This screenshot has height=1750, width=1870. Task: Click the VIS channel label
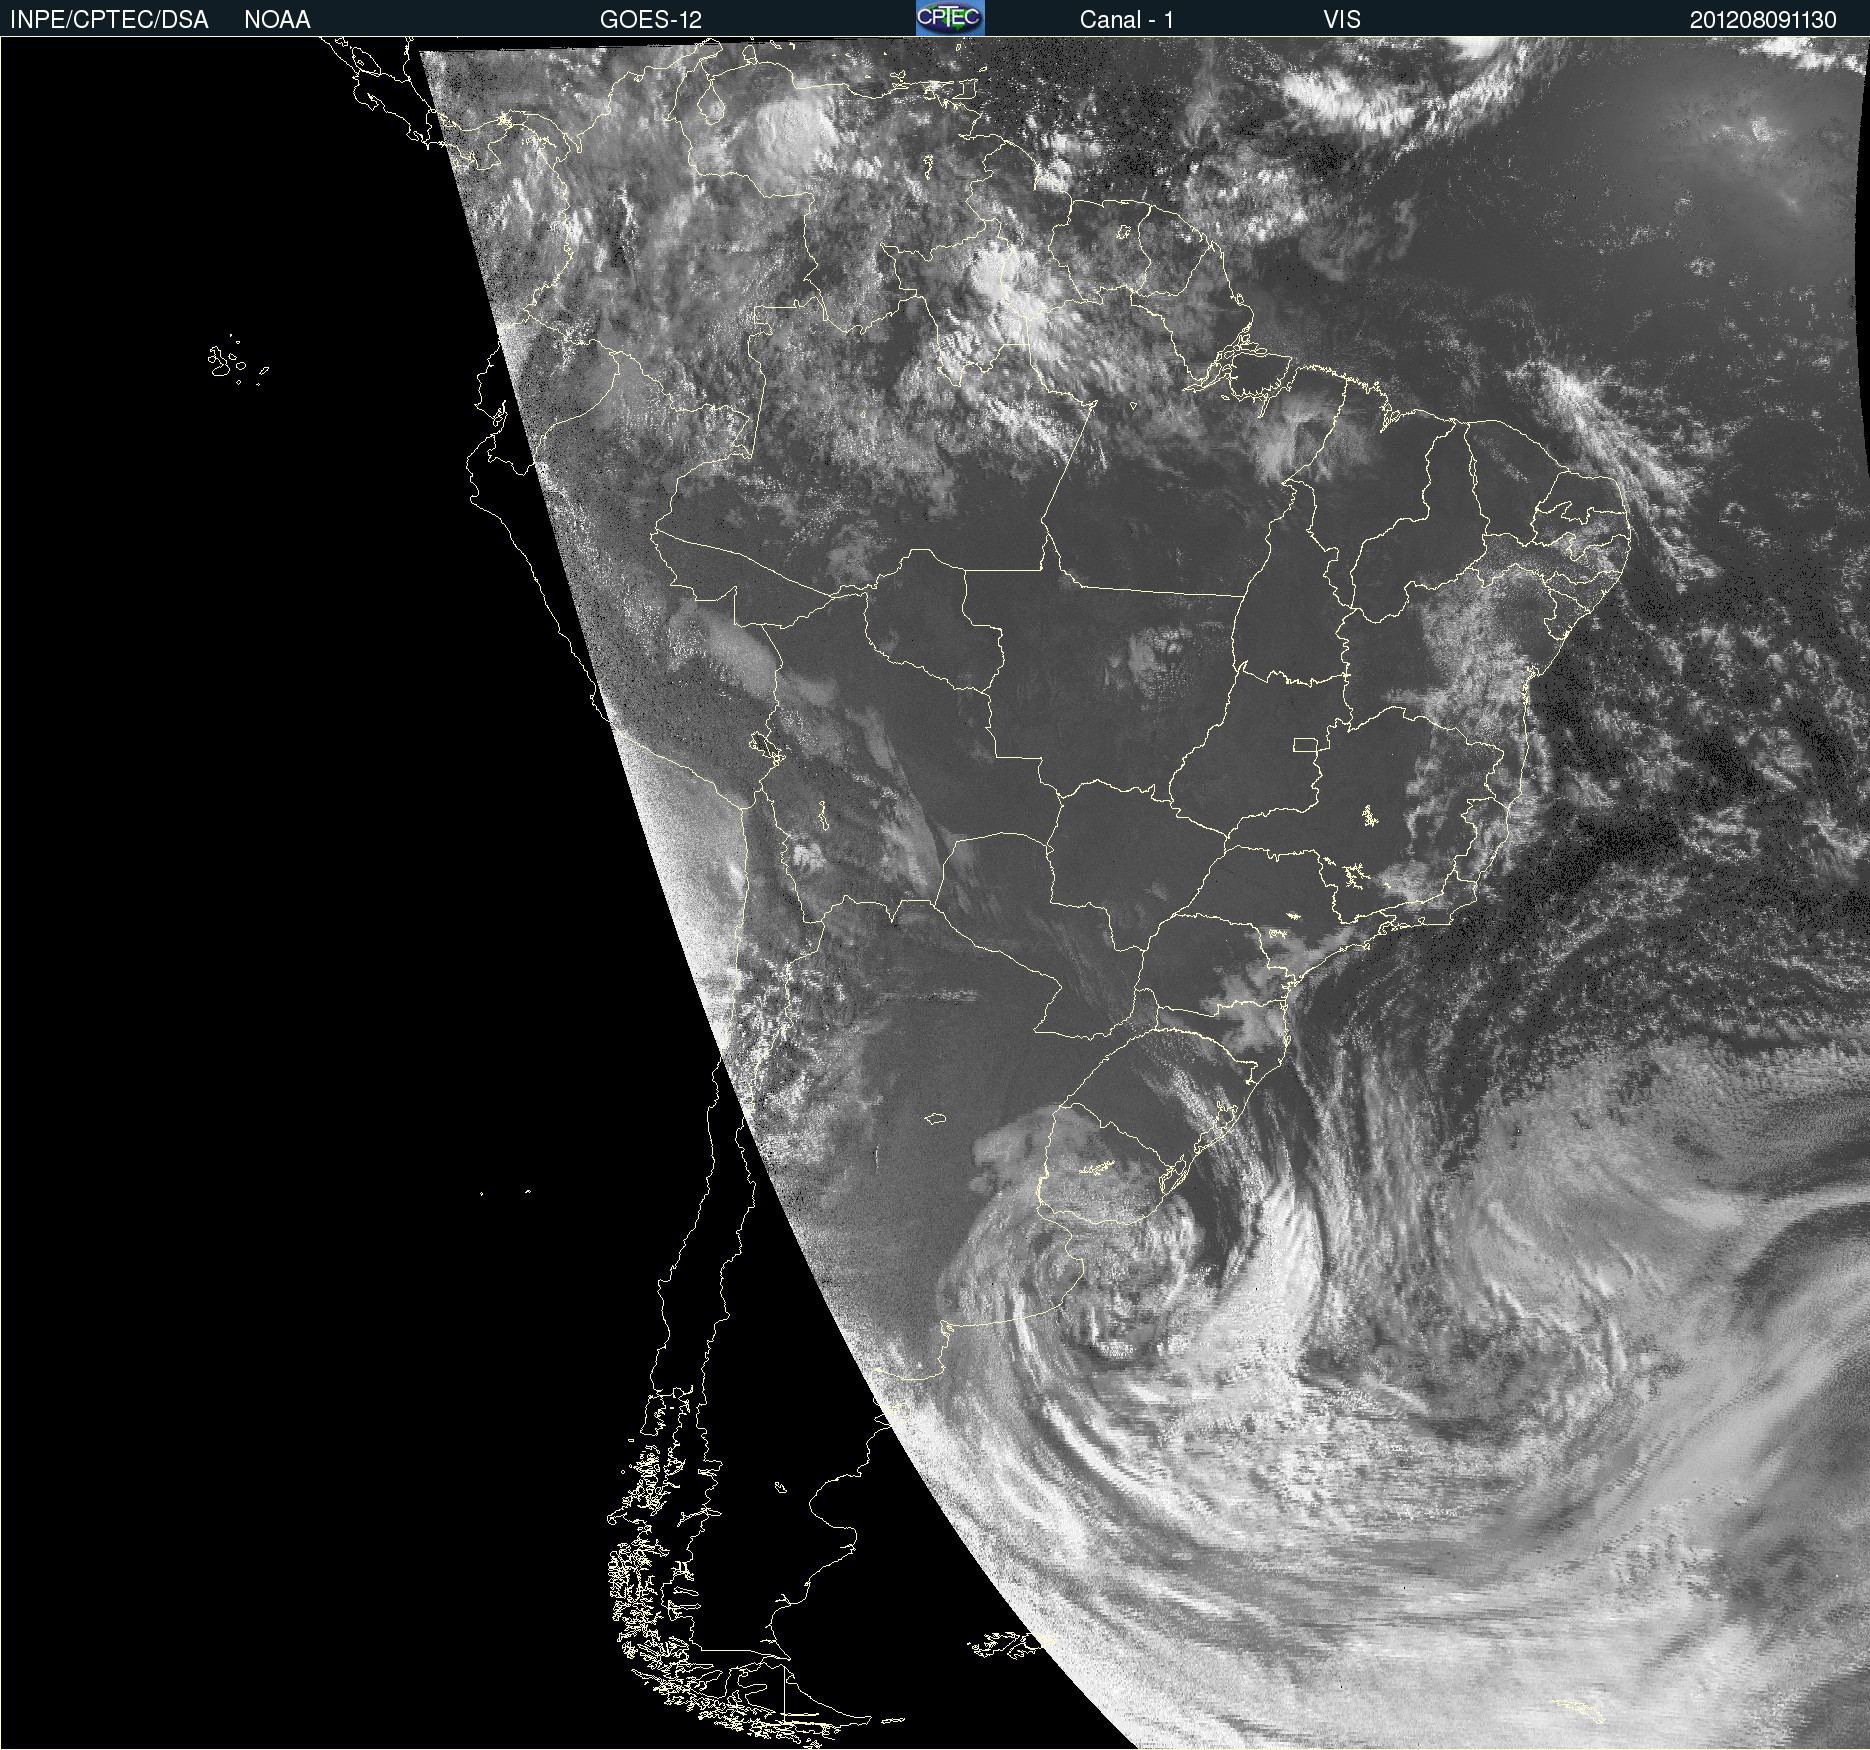click(1342, 20)
